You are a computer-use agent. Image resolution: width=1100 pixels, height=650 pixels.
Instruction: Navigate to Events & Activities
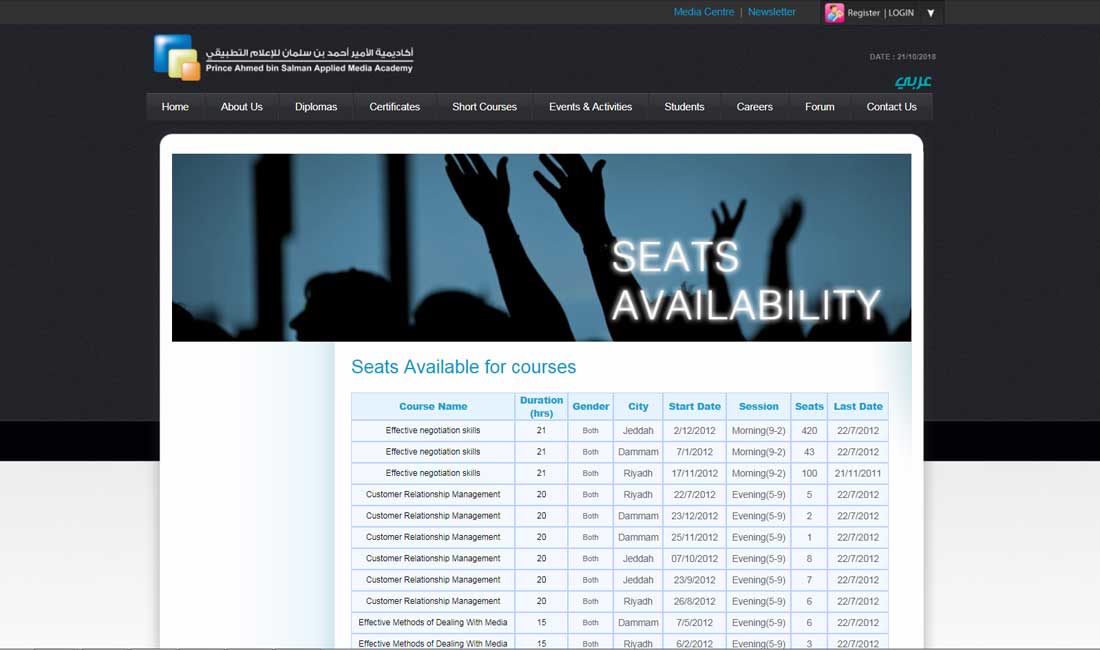point(590,107)
